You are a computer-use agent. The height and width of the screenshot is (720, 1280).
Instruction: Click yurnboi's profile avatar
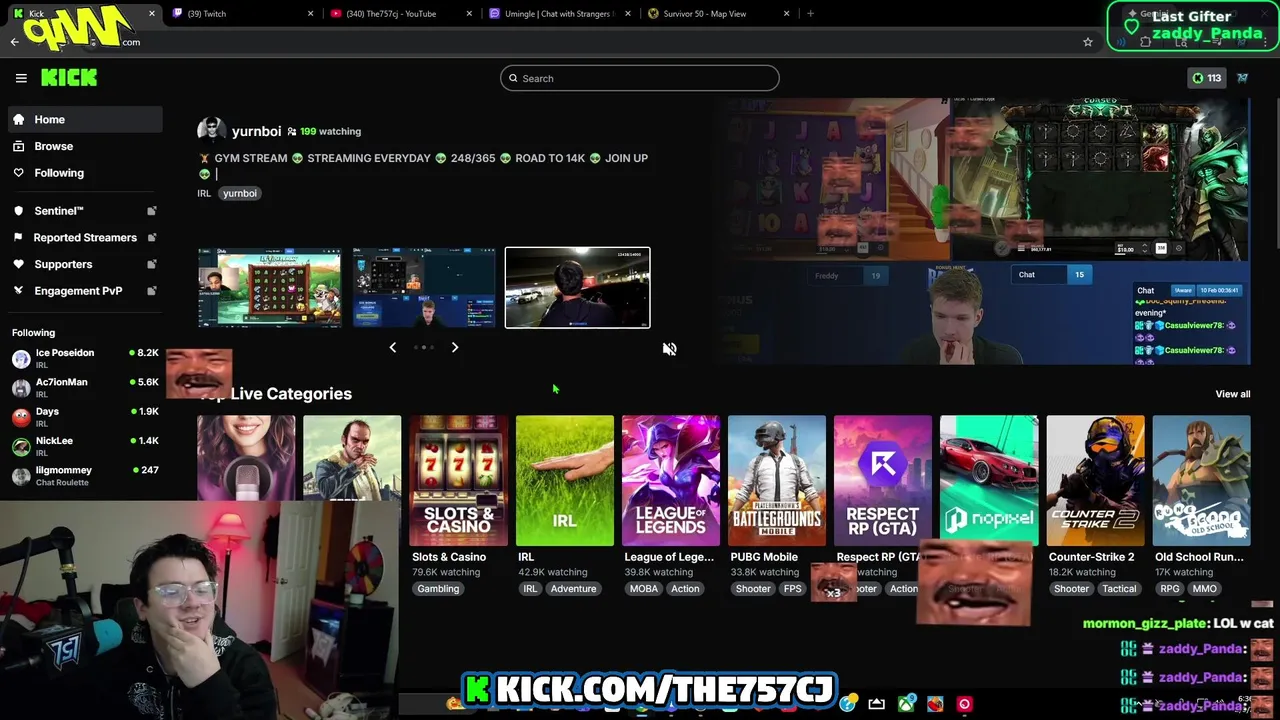click(x=211, y=130)
